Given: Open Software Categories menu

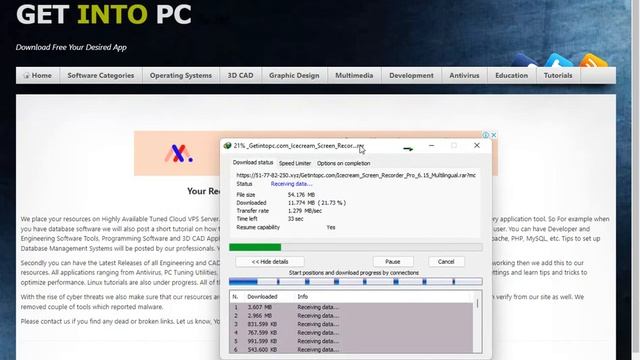Looking at the screenshot, I should (101, 76).
